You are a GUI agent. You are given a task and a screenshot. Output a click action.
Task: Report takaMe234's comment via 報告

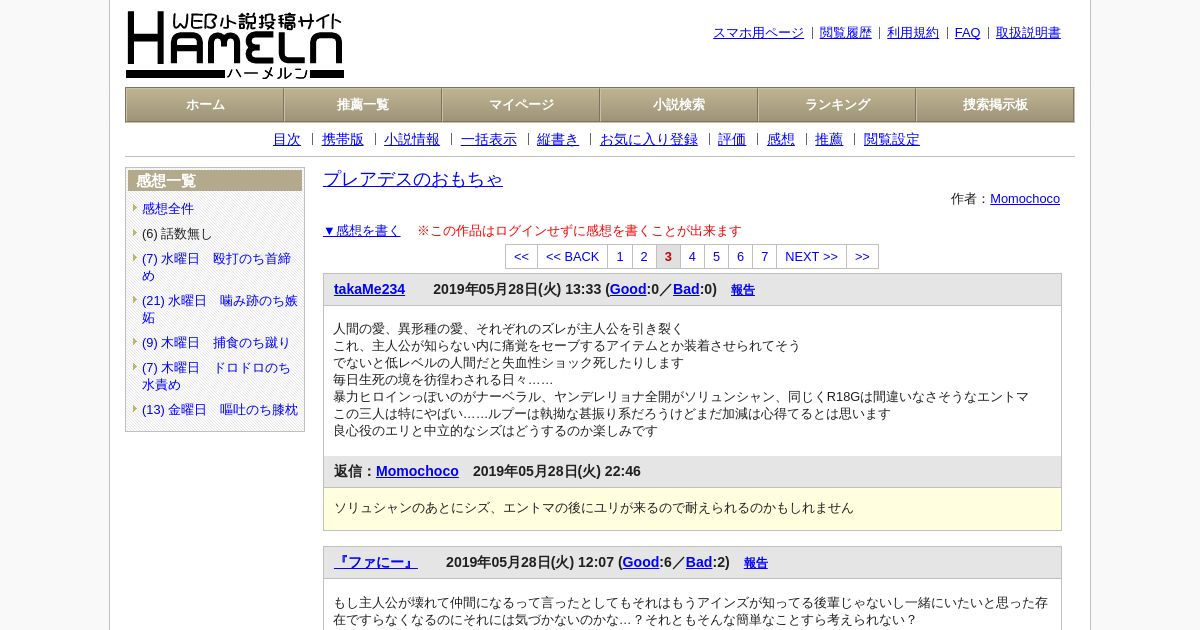(743, 291)
